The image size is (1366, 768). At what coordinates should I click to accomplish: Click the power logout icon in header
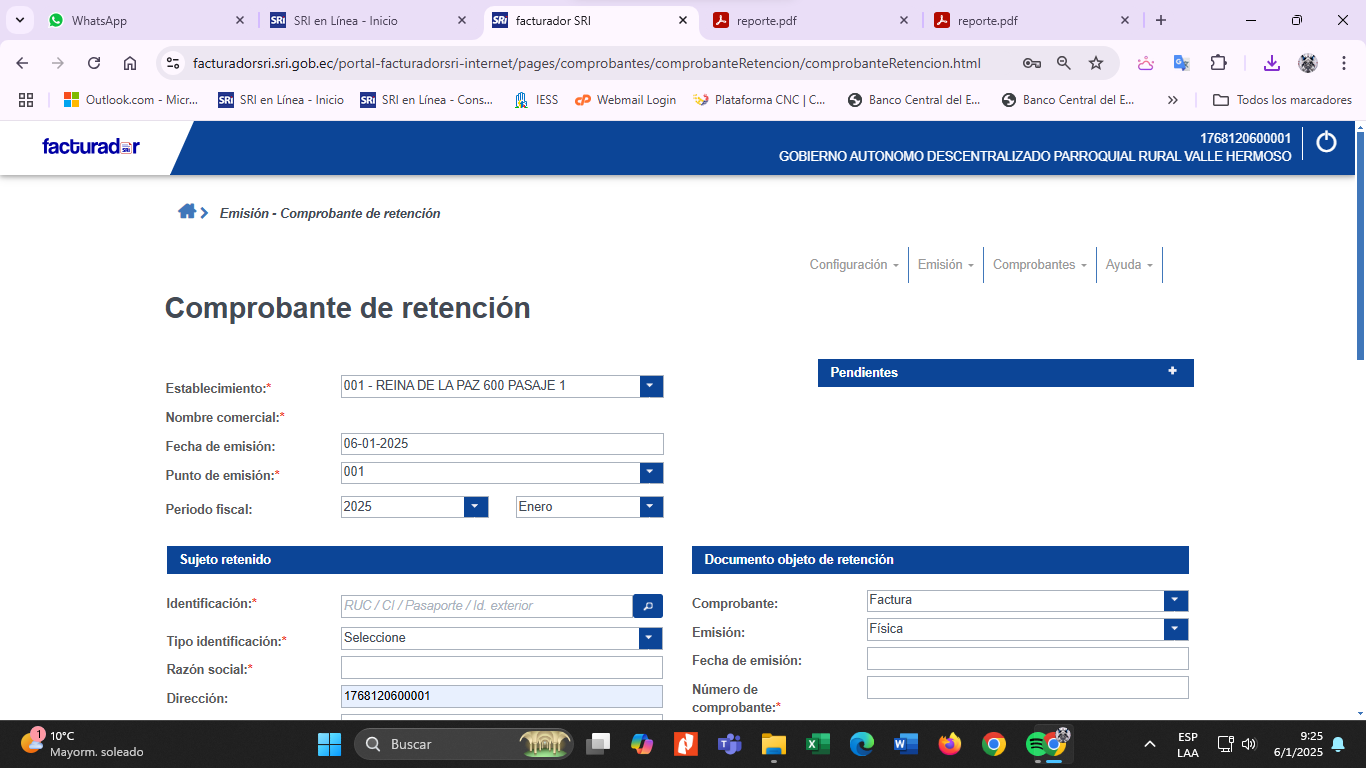[x=1326, y=142]
